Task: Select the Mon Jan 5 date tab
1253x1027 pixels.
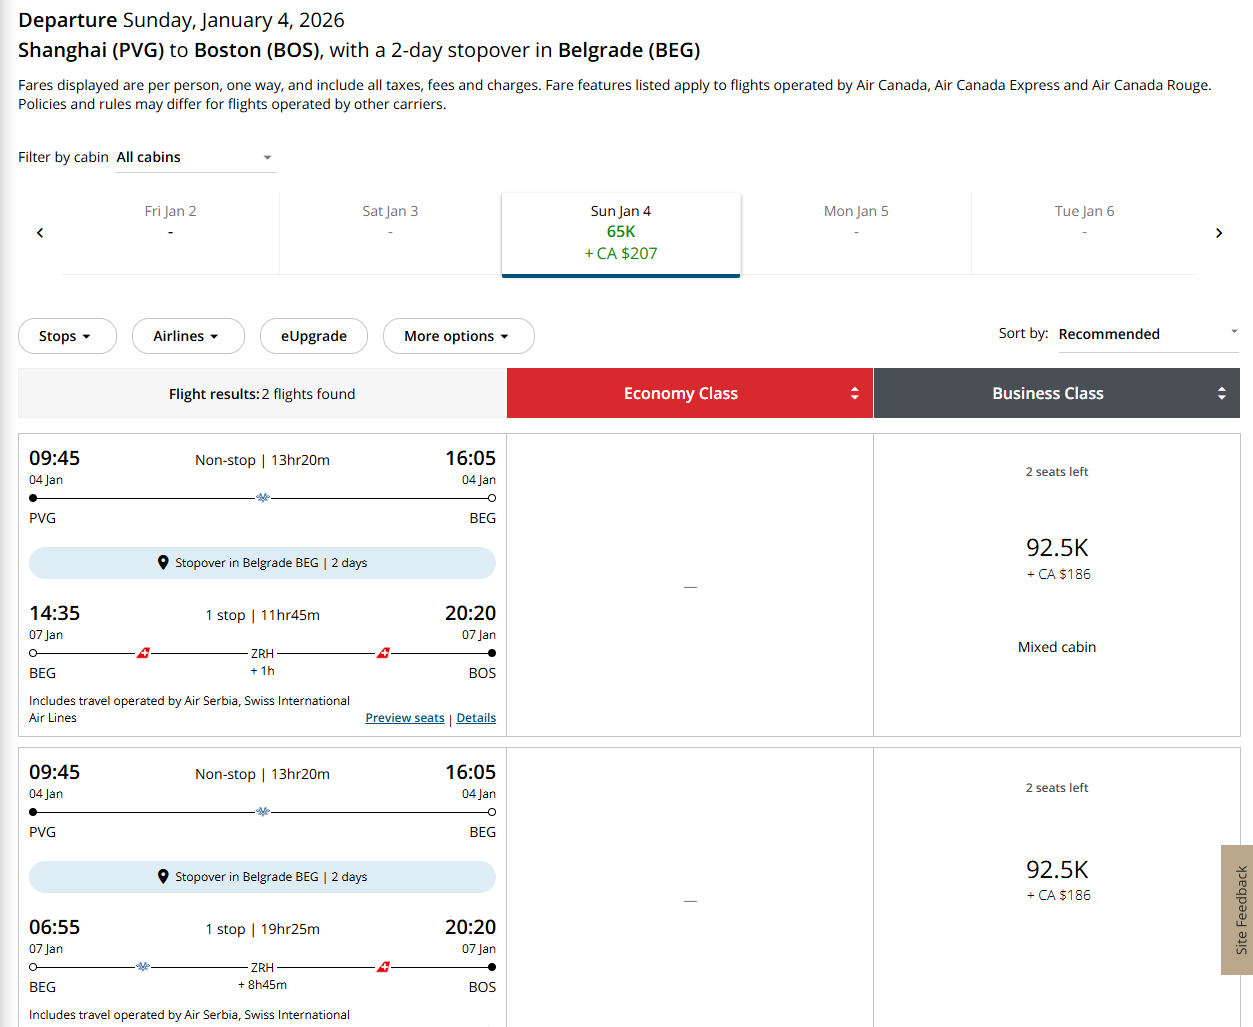Action: pyautogui.click(x=856, y=222)
